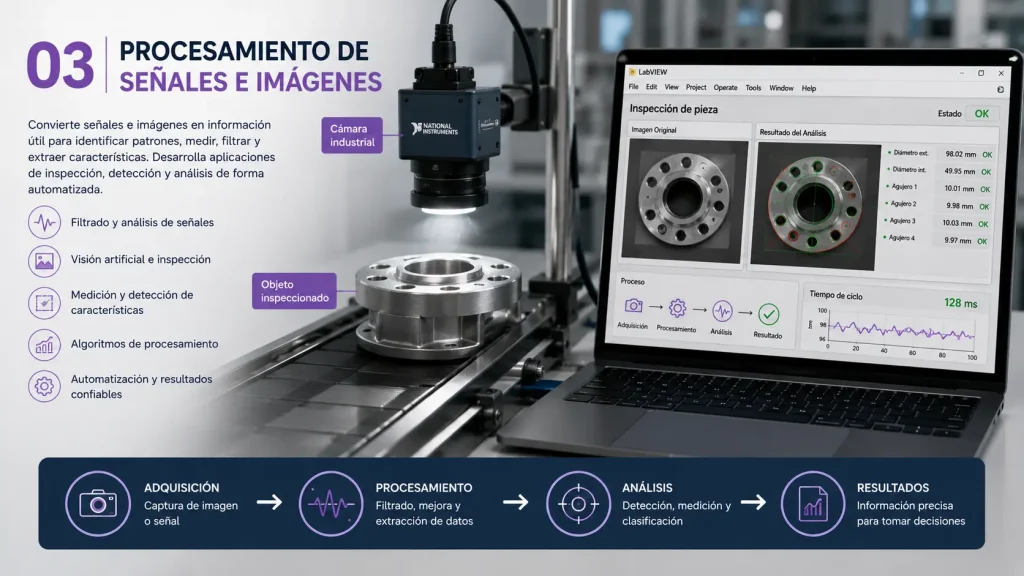Click the green Resultado checkmark in LabVIEW

[769, 315]
